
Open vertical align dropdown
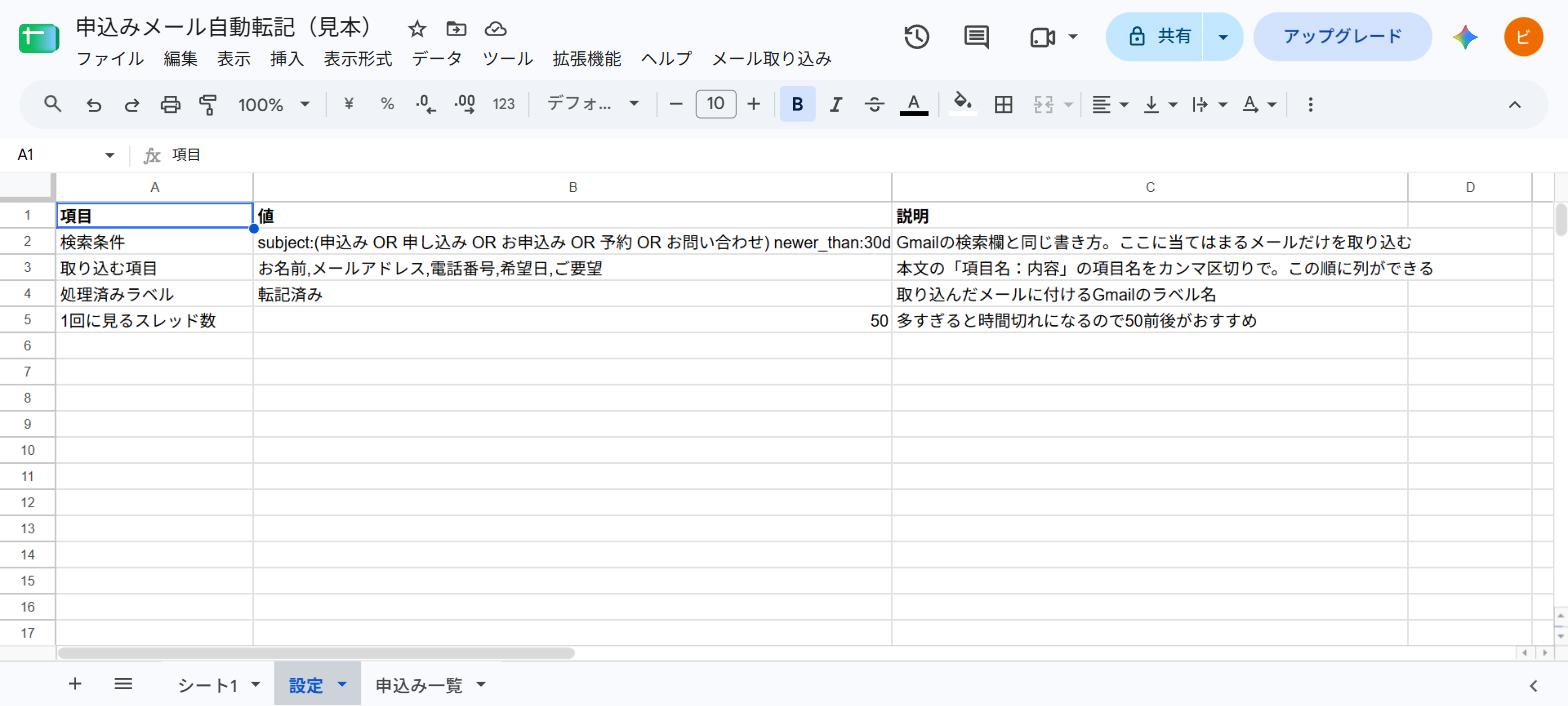click(x=1160, y=104)
